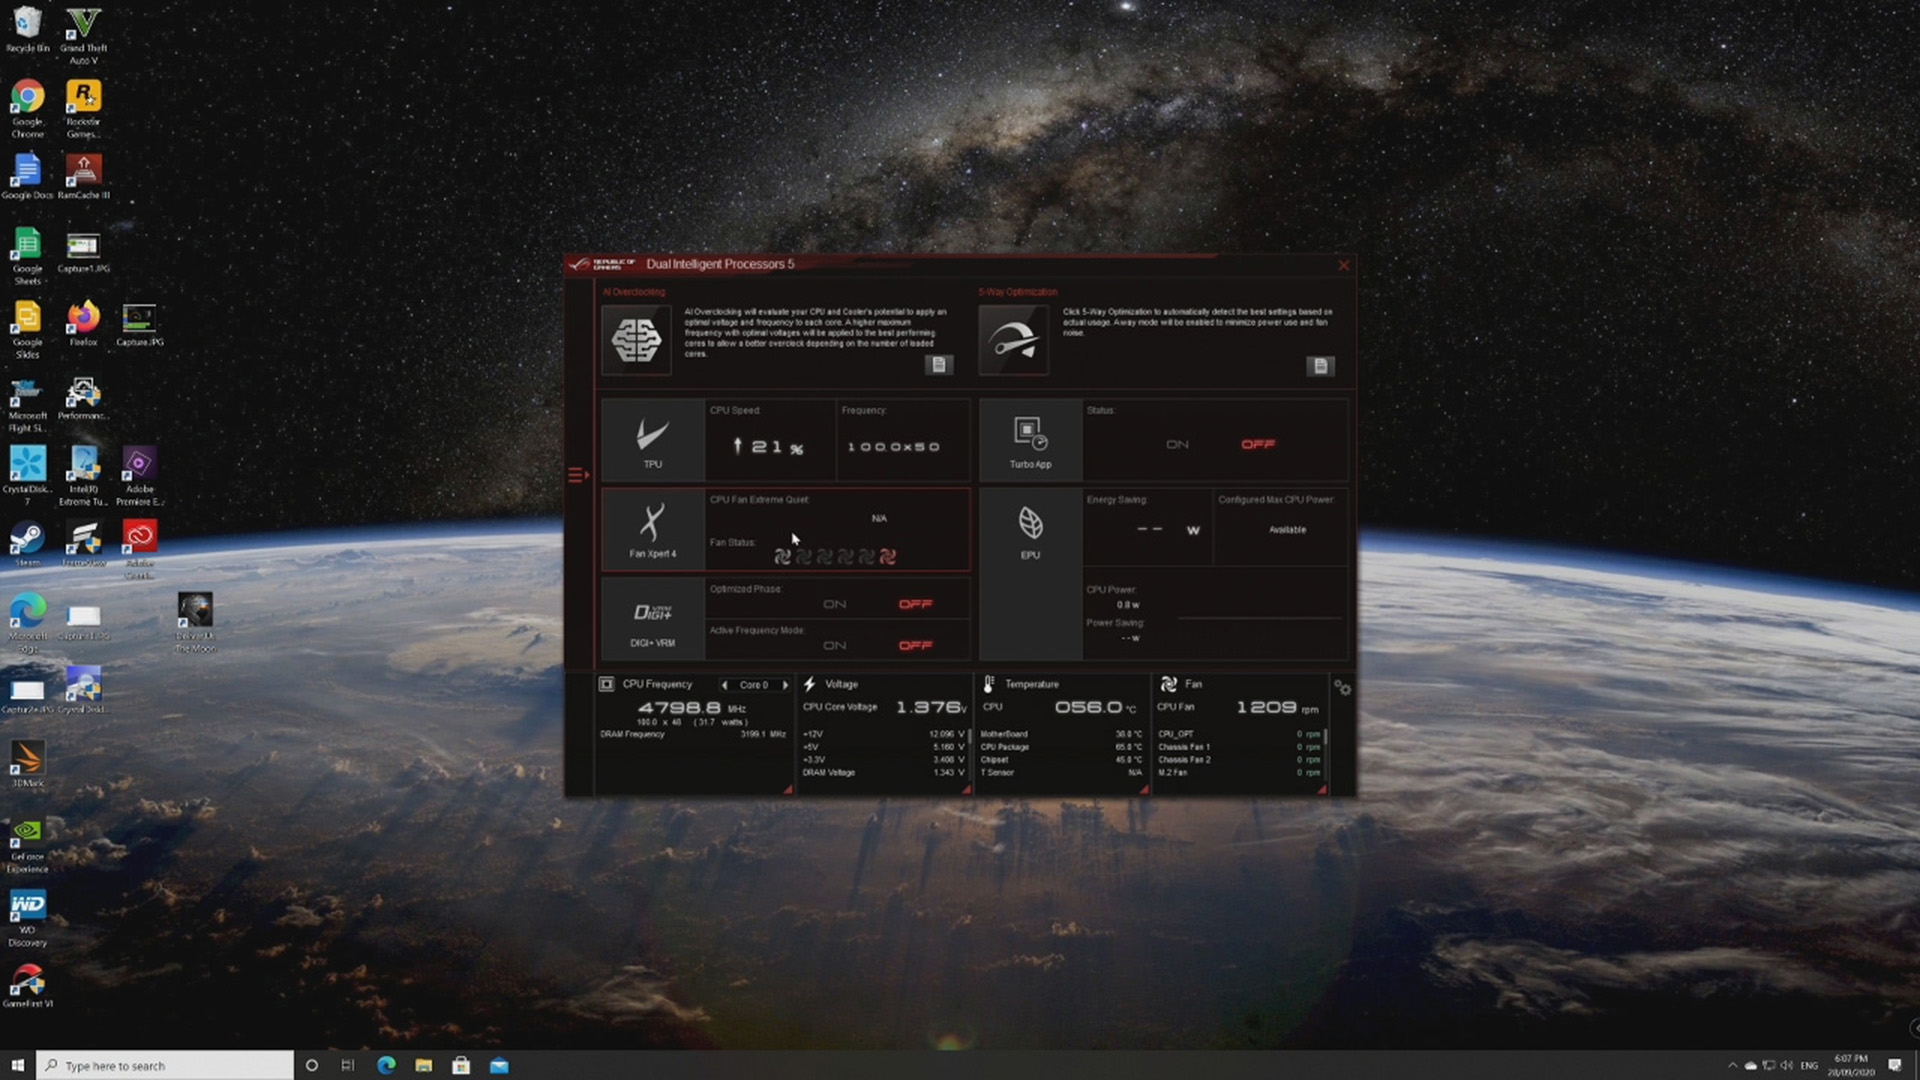
Task: Open the Fan Xpert 4 tile
Action: [652, 530]
